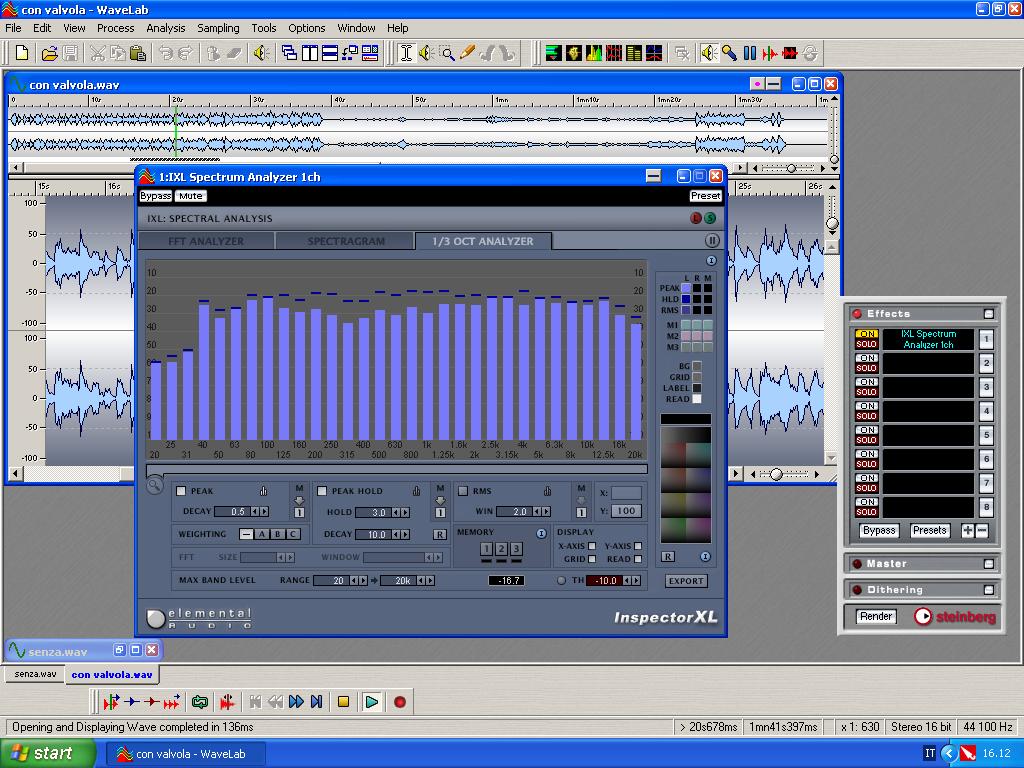Select the magnifier zoom tool in toolbar
The height and width of the screenshot is (768, 1024).
[x=447, y=53]
